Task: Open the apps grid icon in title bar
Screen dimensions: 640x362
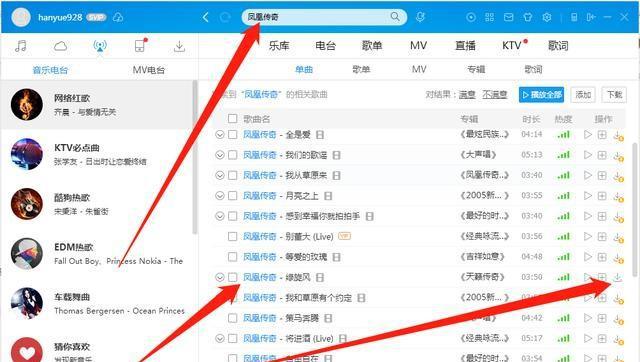Action: [x=489, y=17]
